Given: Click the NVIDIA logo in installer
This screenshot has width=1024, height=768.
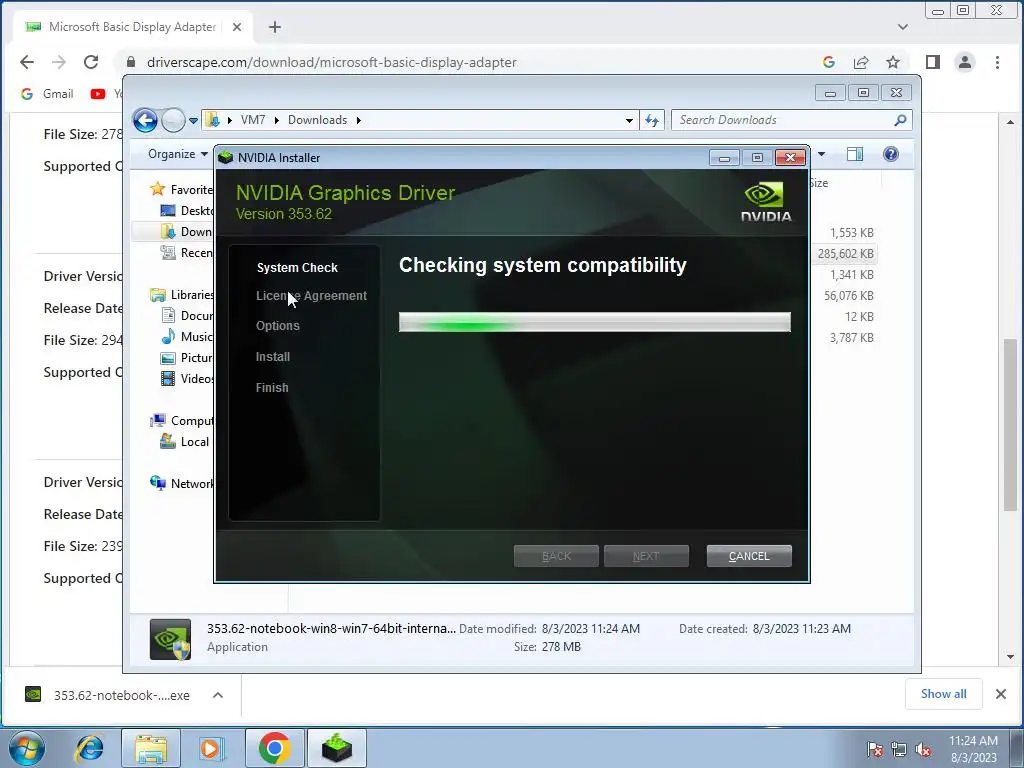Looking at the screenshot, I should coord(765,202).
